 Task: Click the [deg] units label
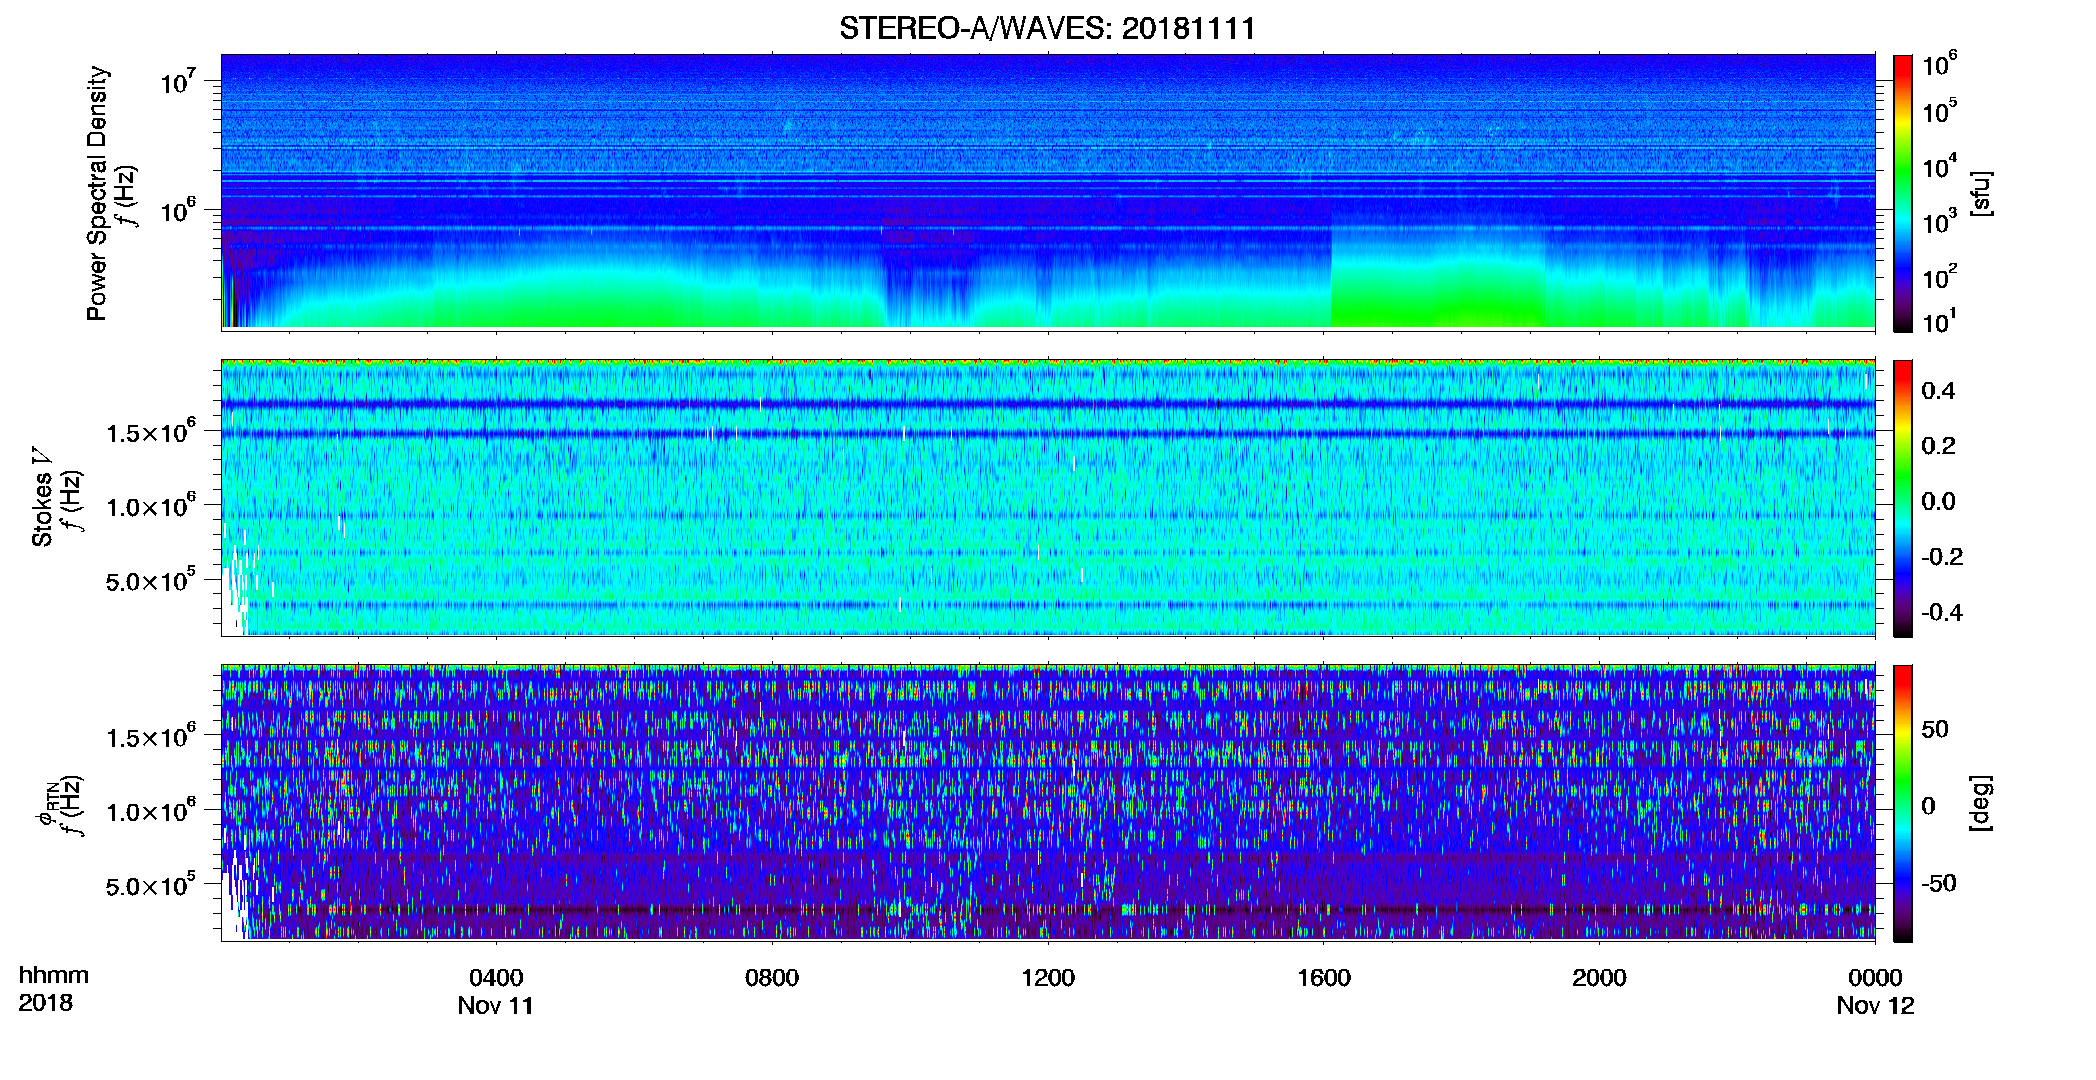click(x=1981, y=803)
